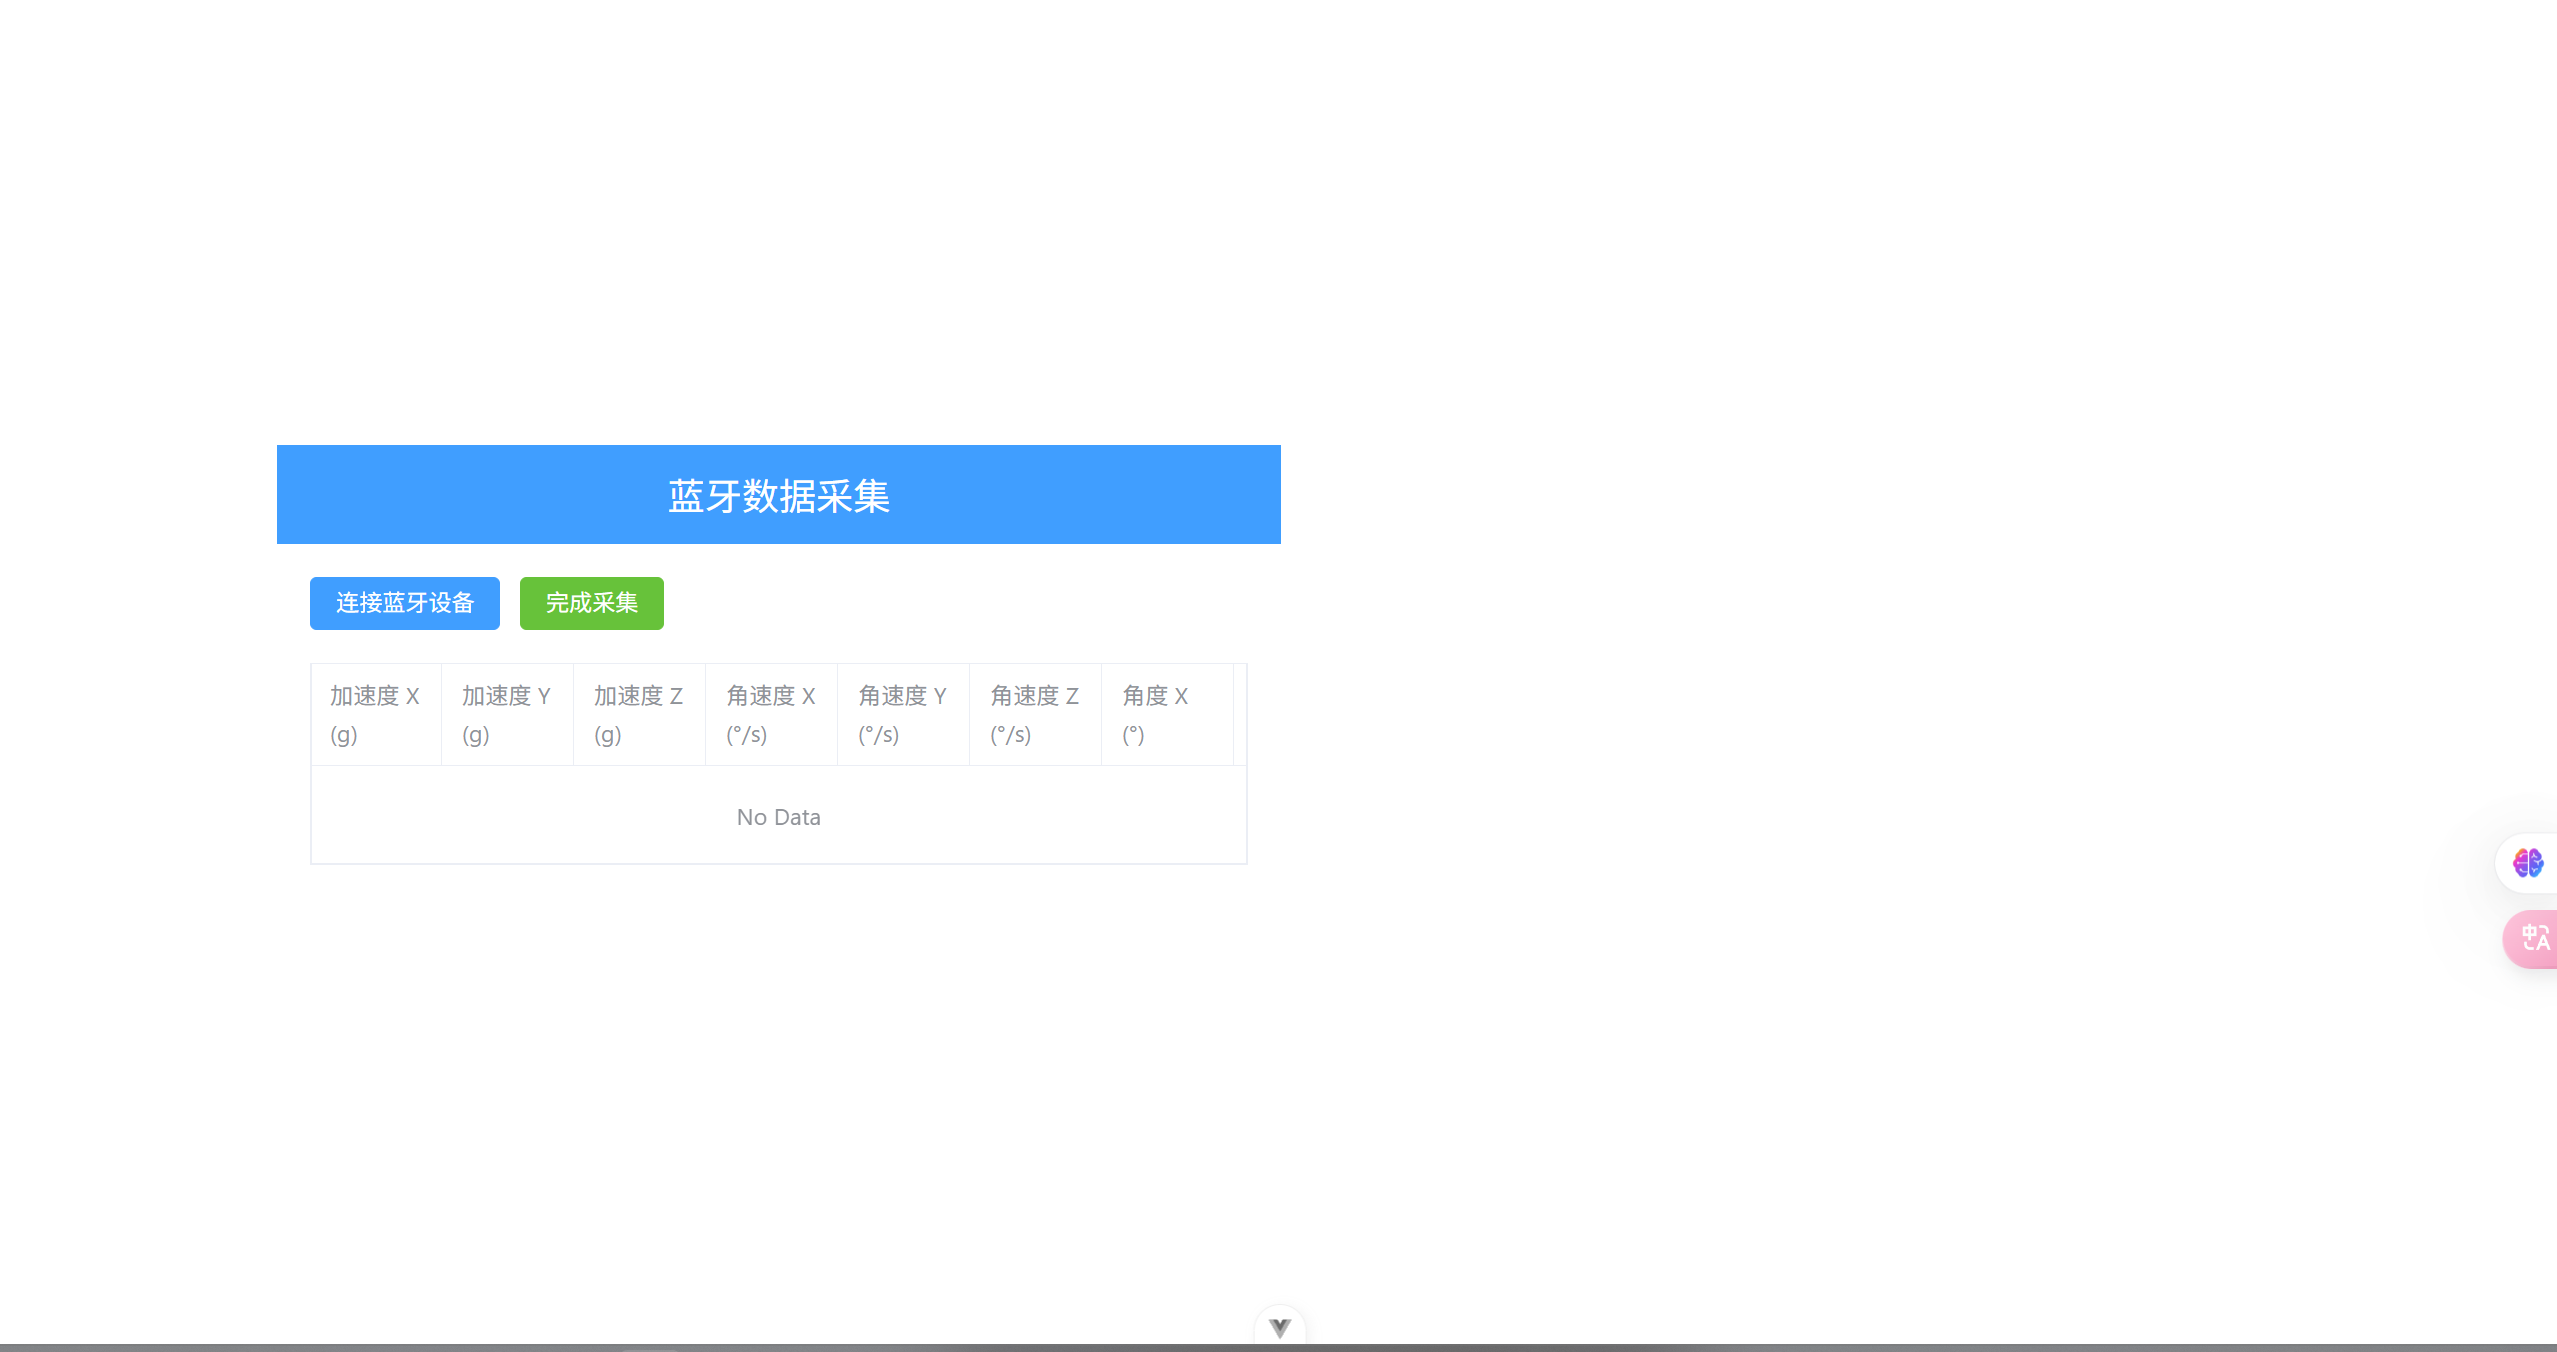
Task: Select the 加速度 Y (g) column header
Action: (x=506, y=714)
